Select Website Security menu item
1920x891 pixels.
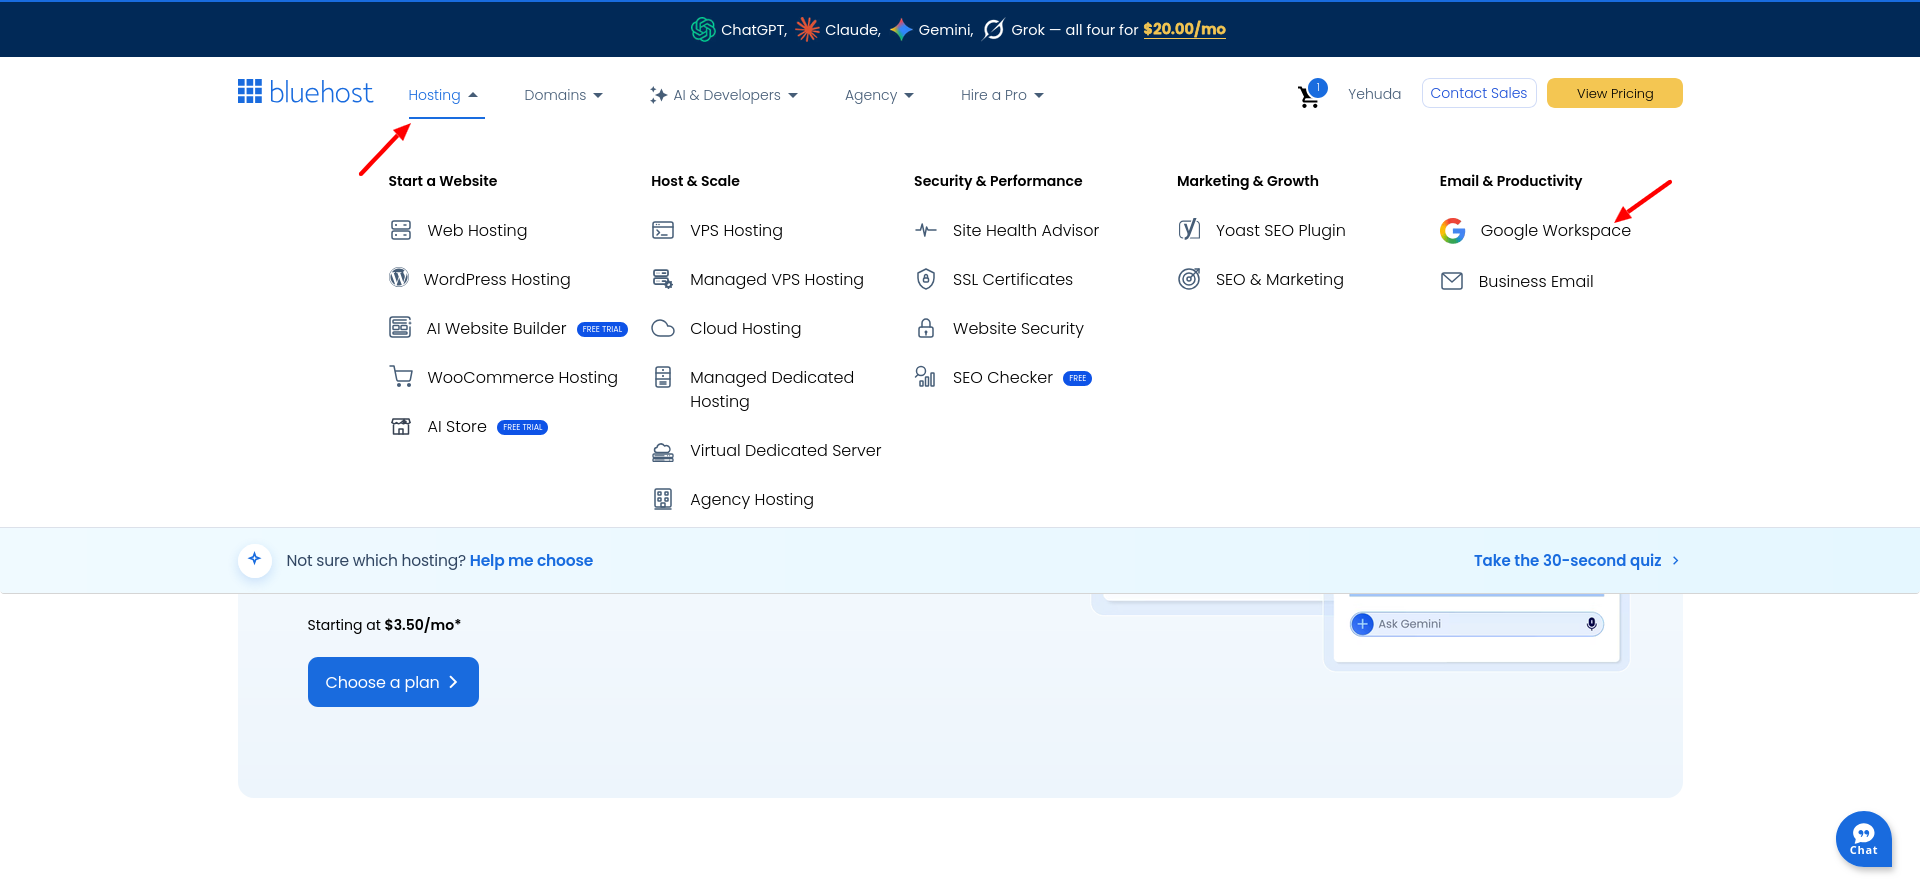pos(1018,328)
